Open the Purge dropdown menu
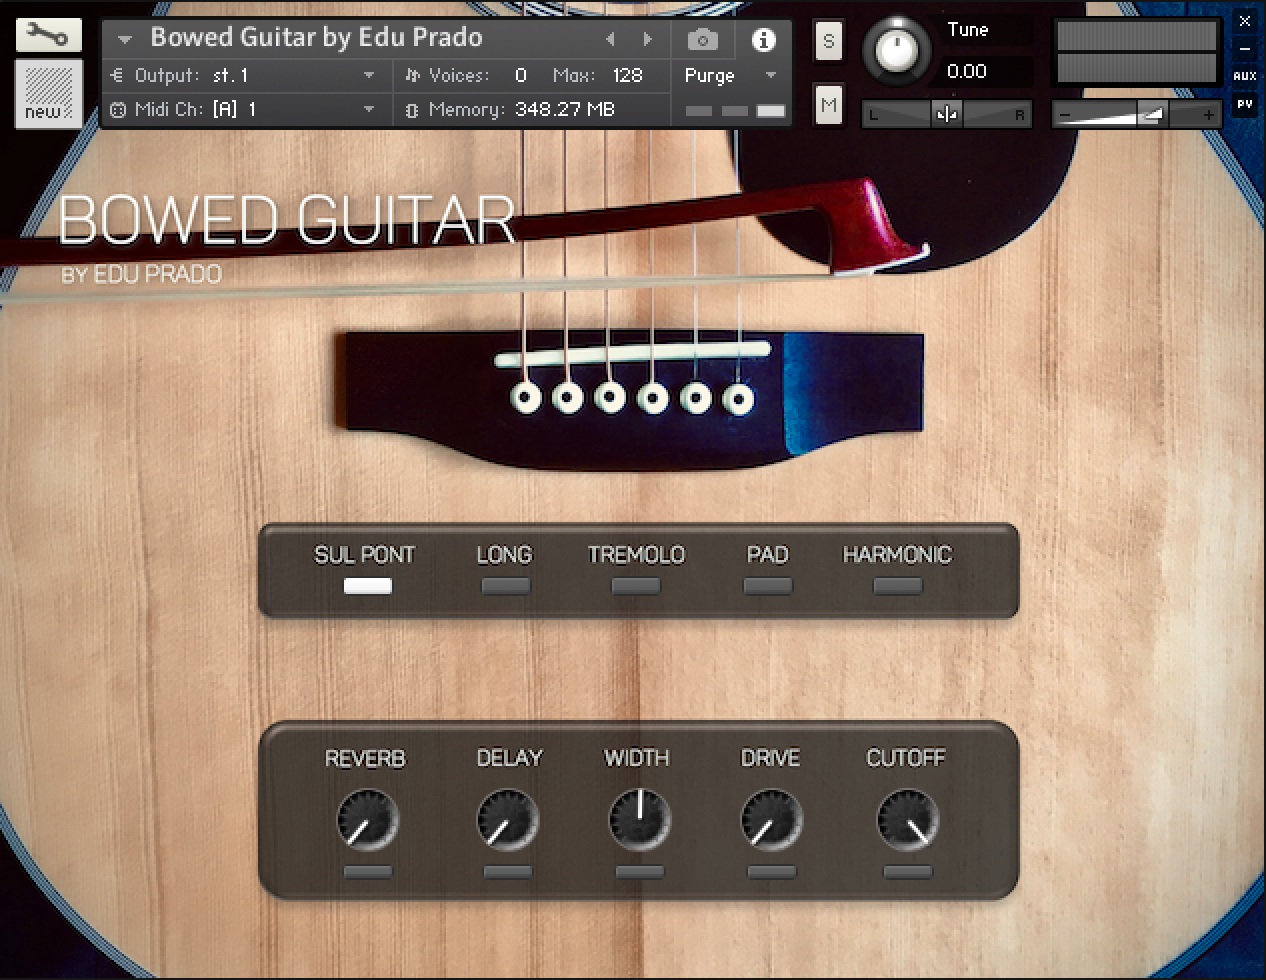 click(x=730, y=75)
